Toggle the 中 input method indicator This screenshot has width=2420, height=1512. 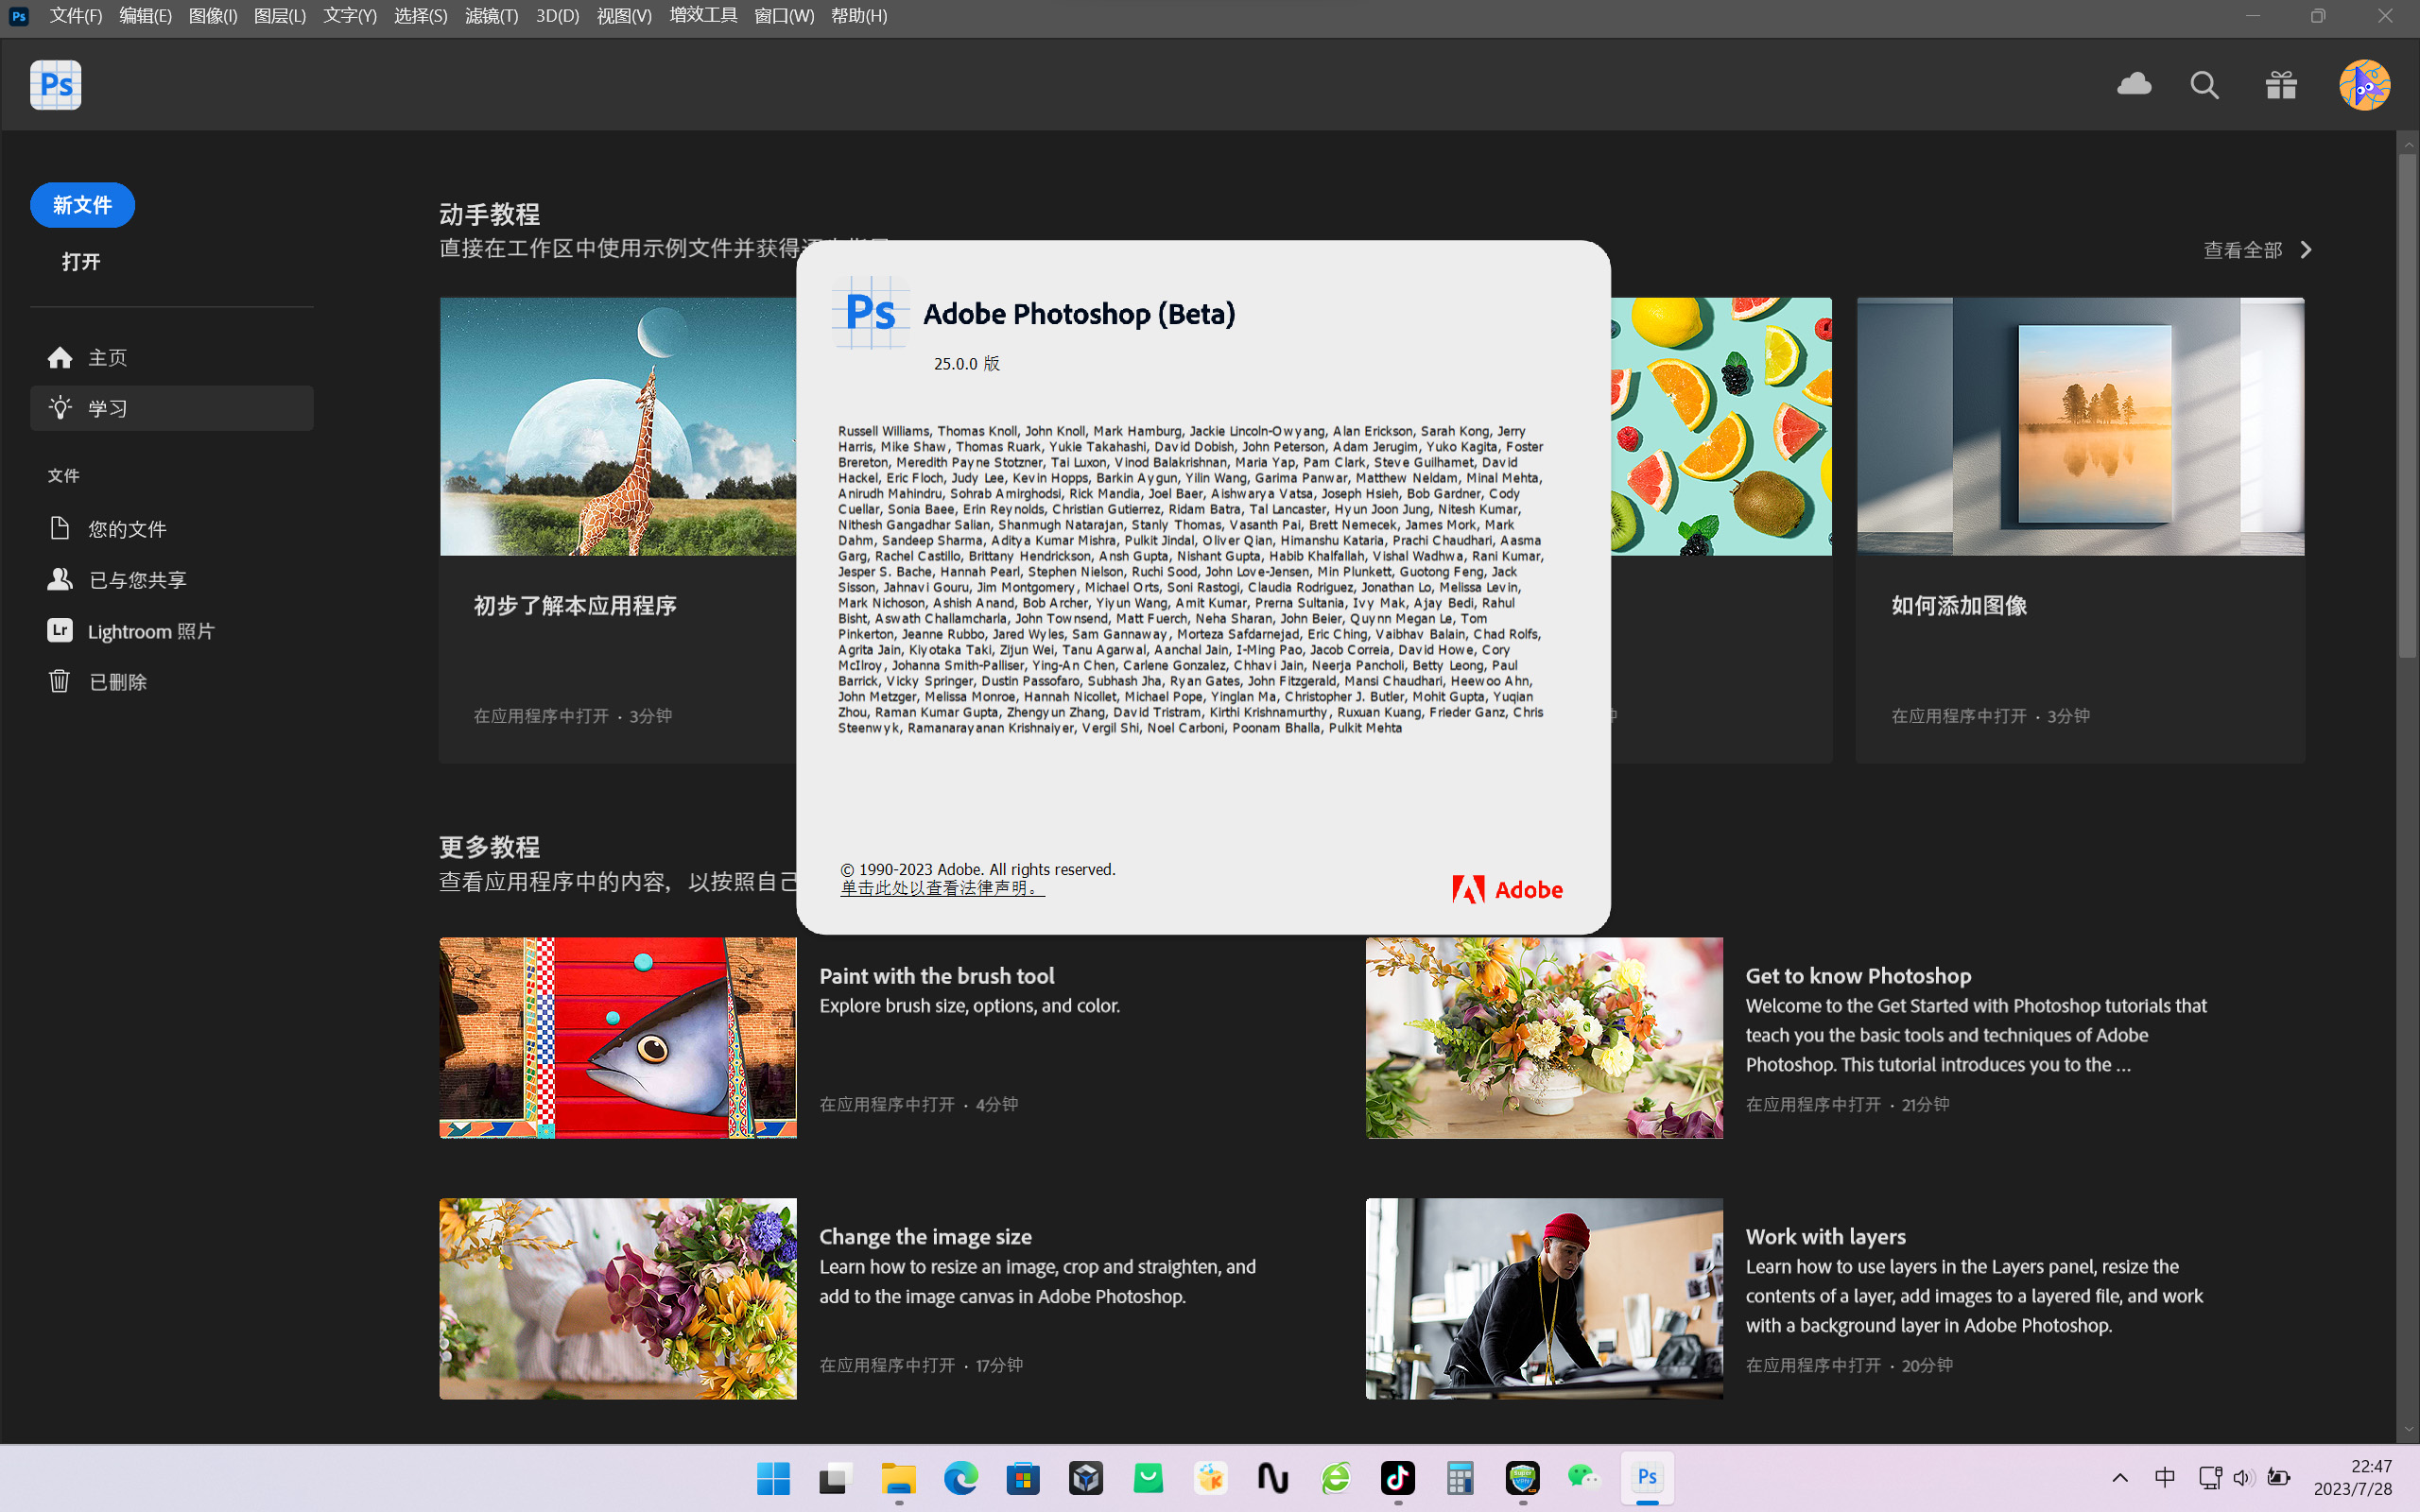click(2164, 1478)
